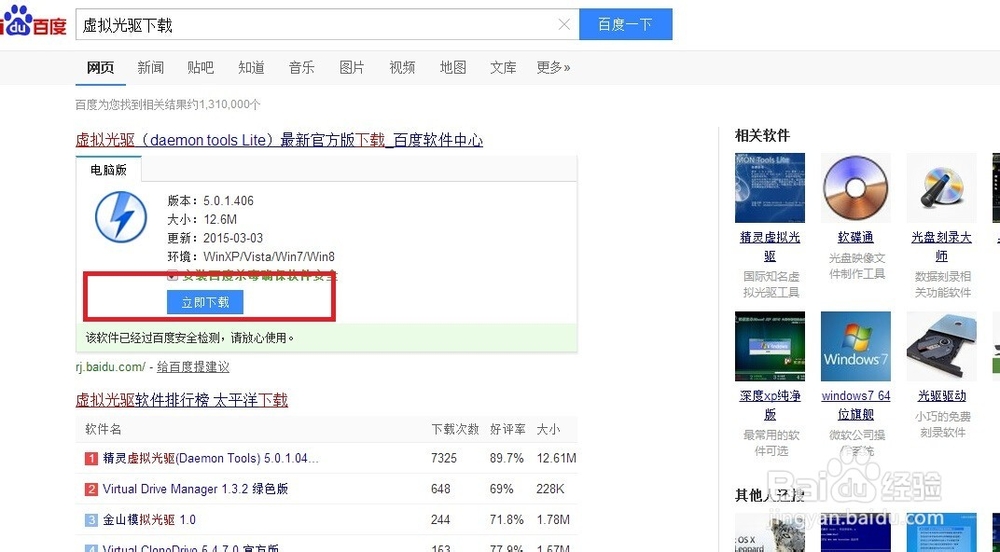Open the Windows 7 thumbnail image

coord(855,346)
